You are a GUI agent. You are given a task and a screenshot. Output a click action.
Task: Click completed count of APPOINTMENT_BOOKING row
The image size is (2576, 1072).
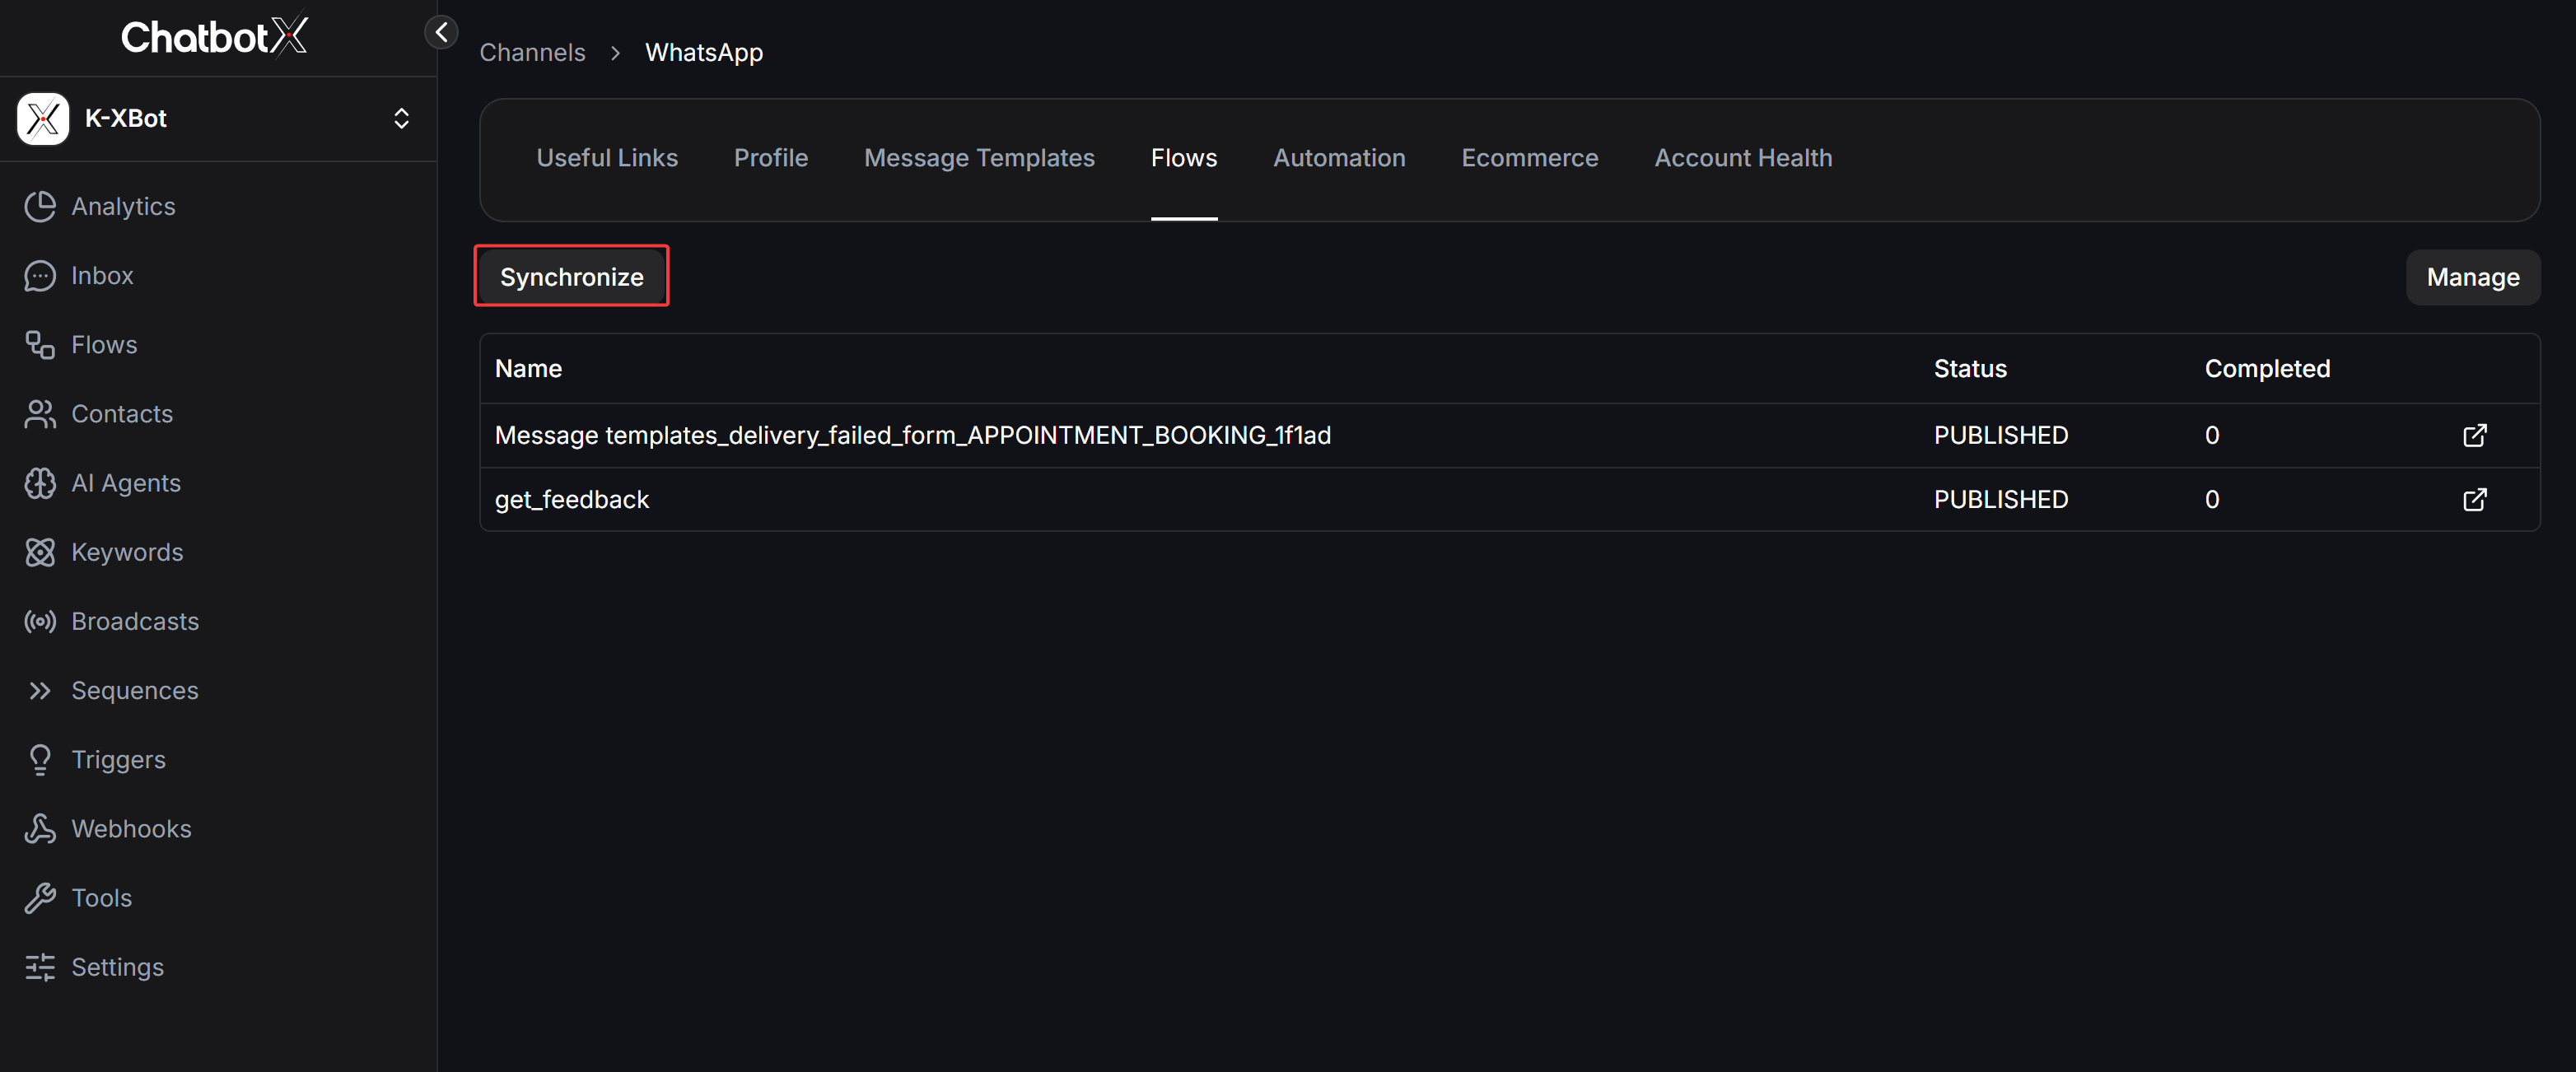tap(2212, 436)
